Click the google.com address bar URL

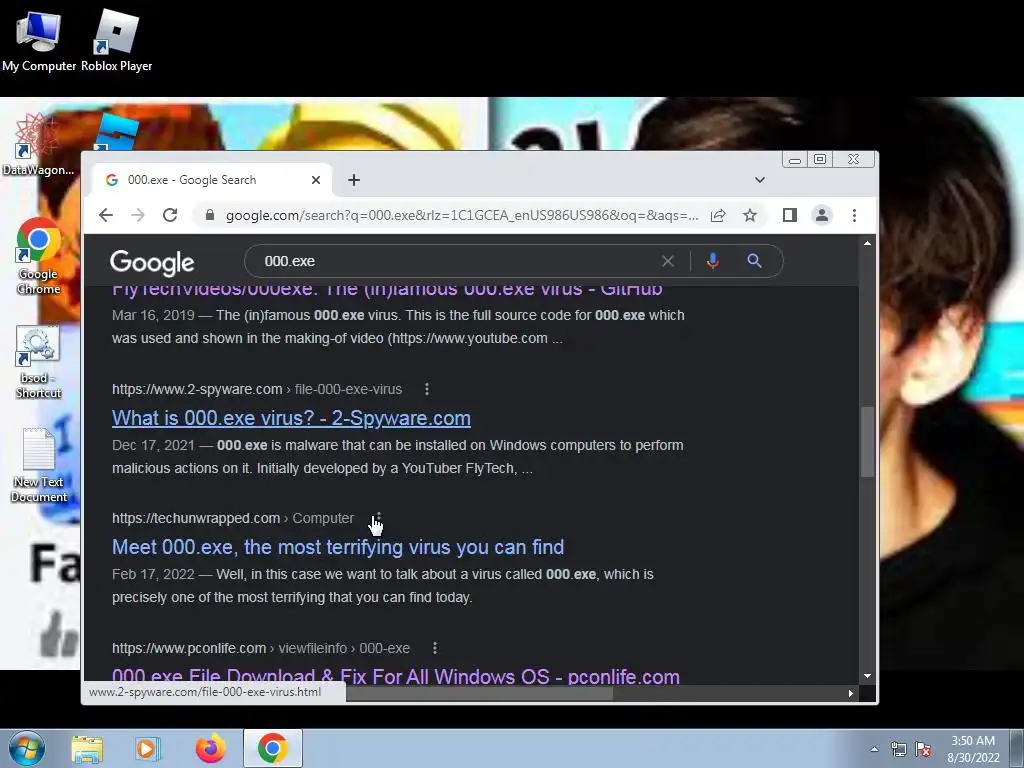(462, 216)
